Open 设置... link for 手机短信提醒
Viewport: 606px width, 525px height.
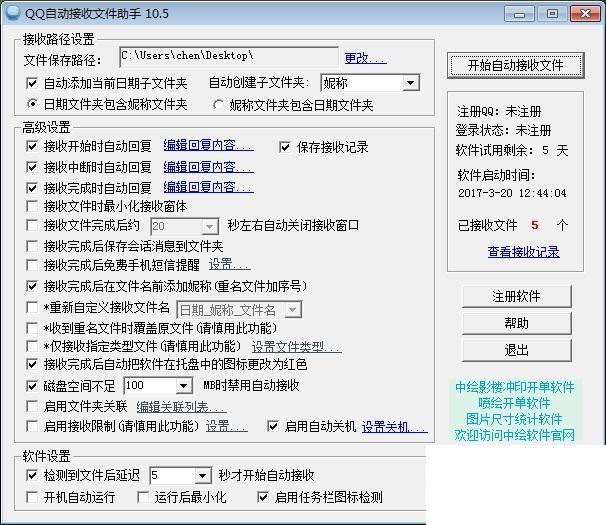[230, 264]
